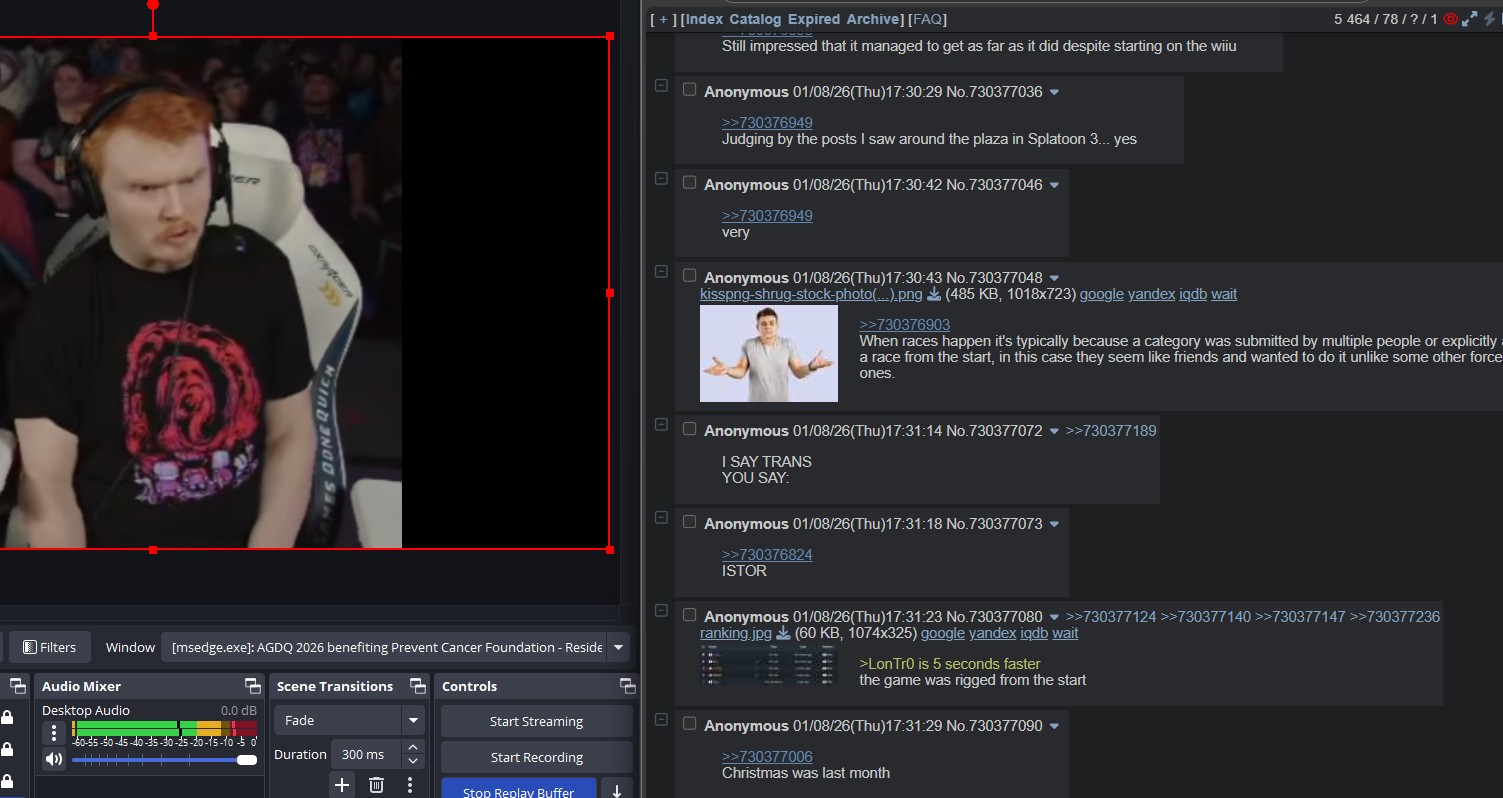Click Start Streaming in OBS Controls

point(537,721)
